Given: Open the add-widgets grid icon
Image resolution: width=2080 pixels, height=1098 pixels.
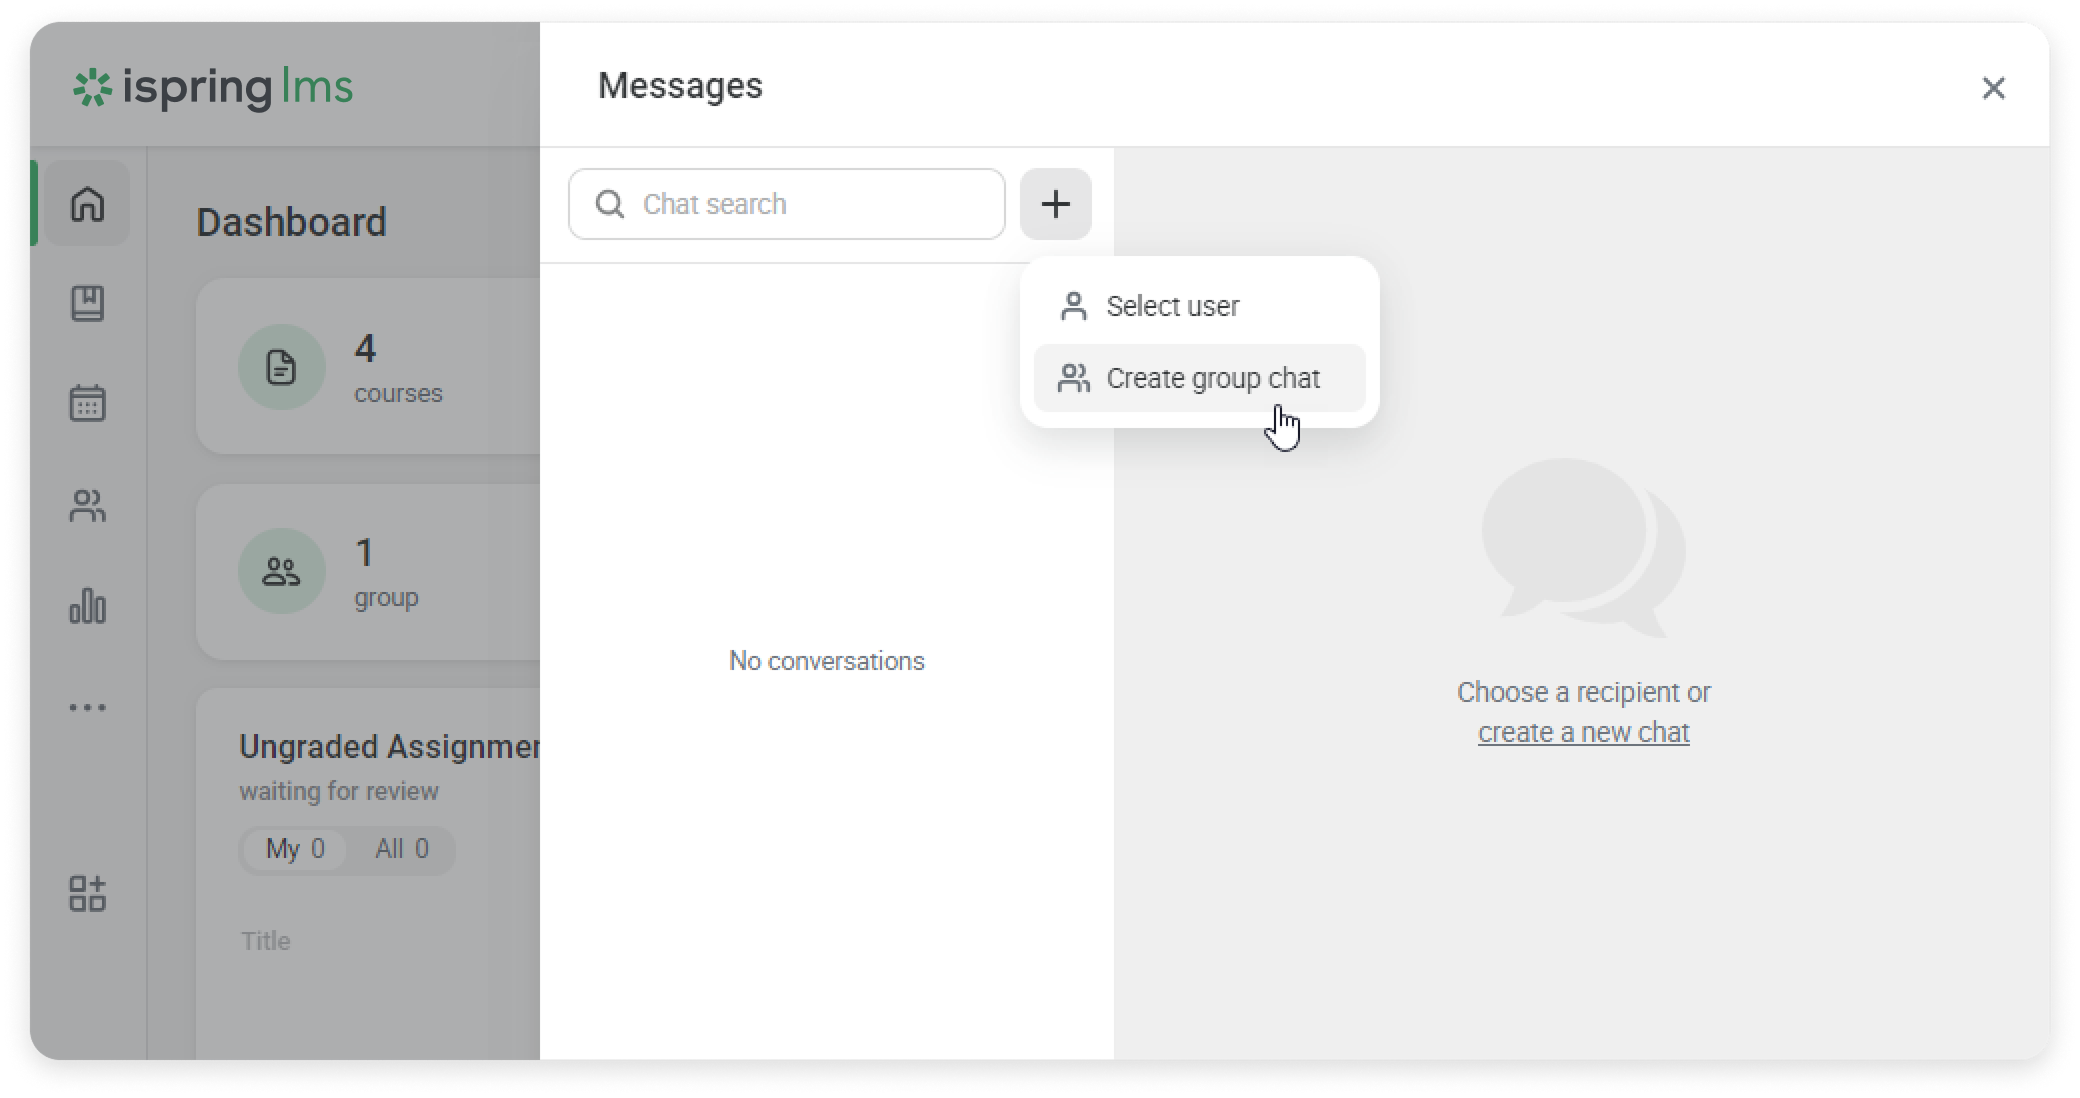Looking at the screenshot, I should pos(87,894).
